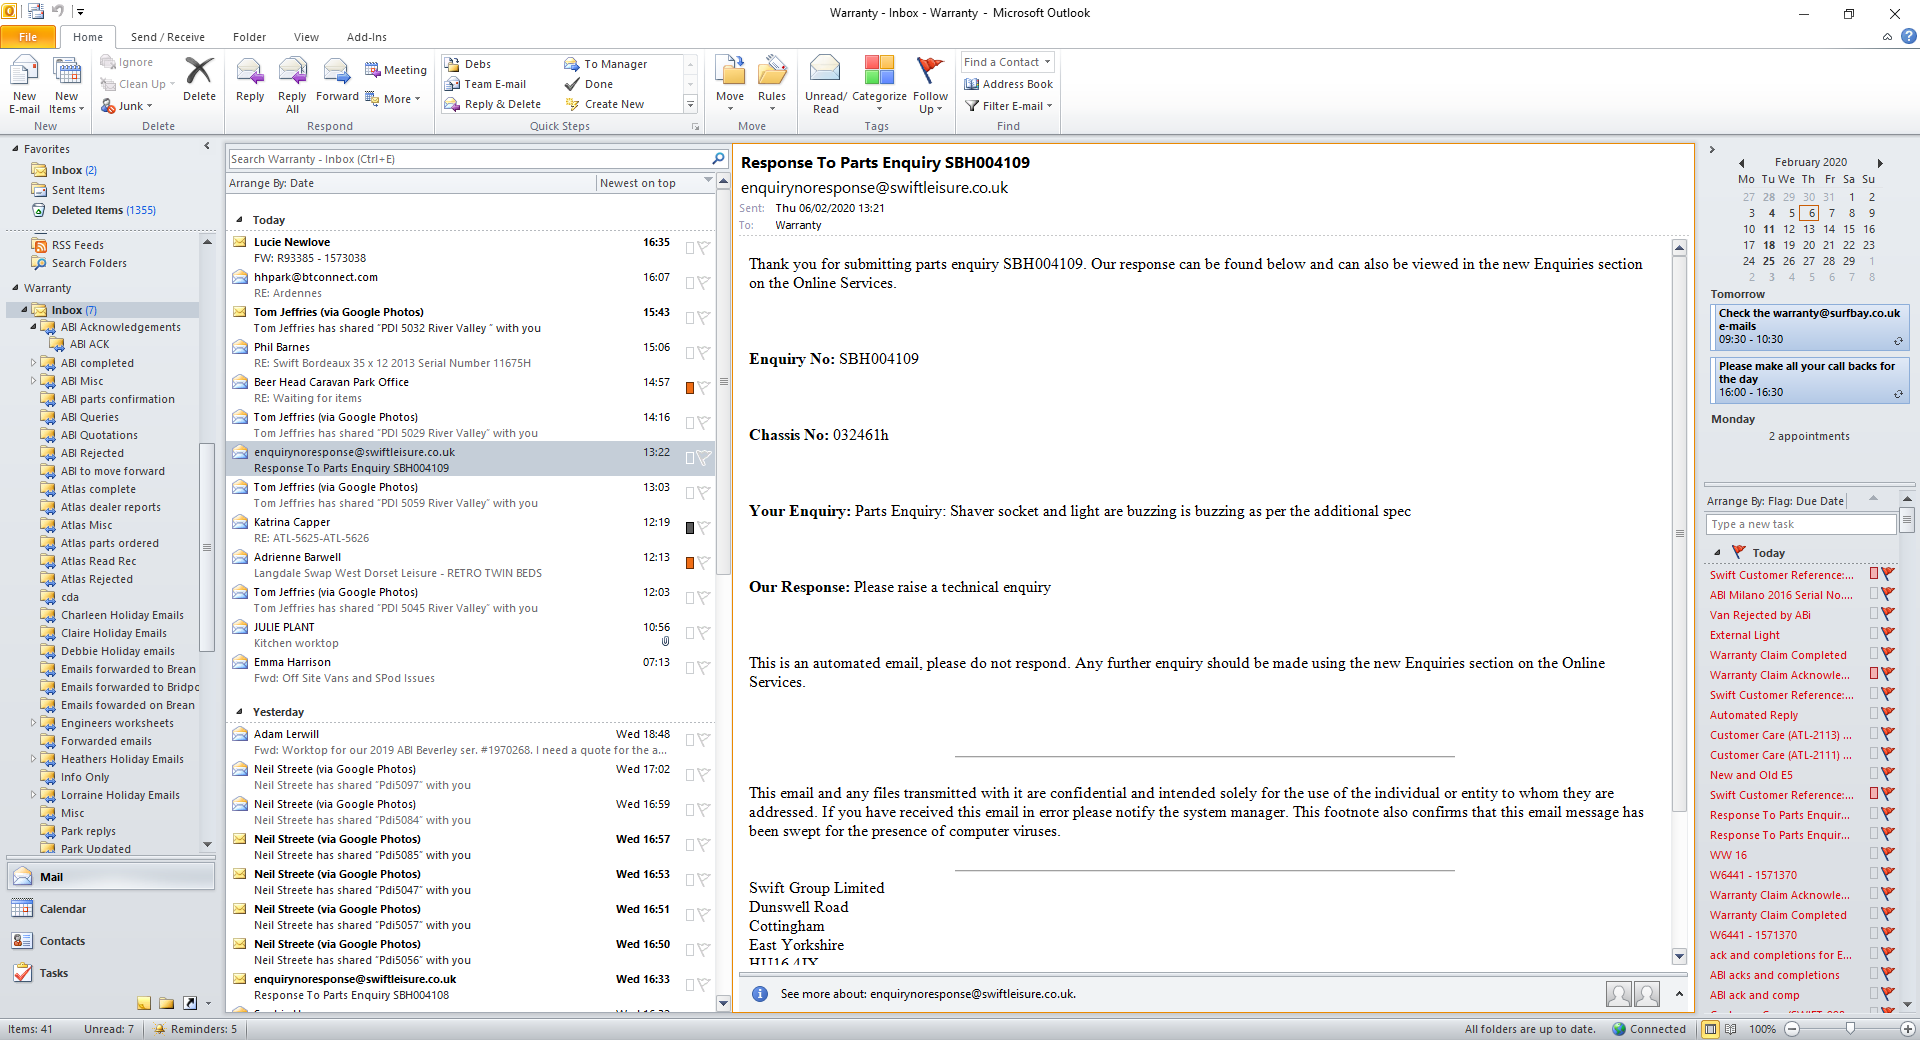The image size is (1920, 1040).
Task: Click the 'Type a new task' field
Action: pos(1800,524)
